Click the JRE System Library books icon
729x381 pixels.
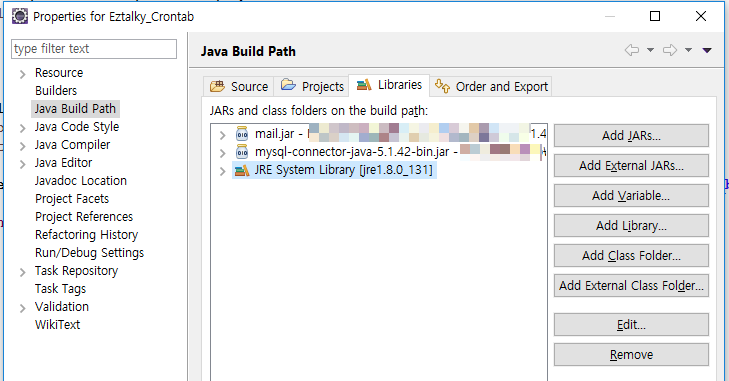coord(242,170)
